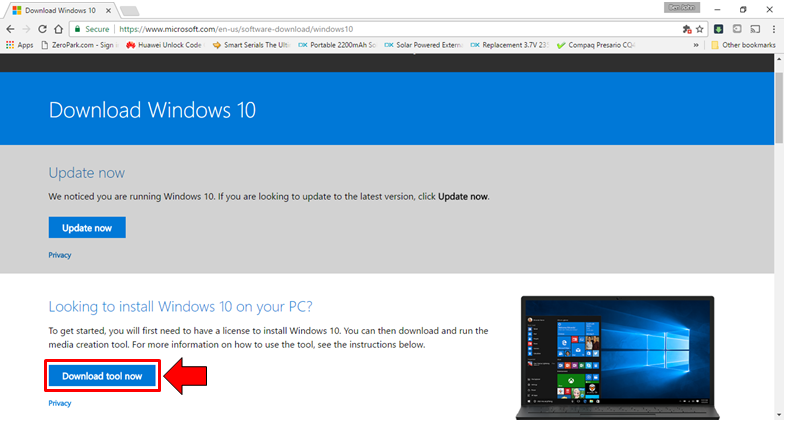Open the Privacy link under Update now

click(x=60, y=255)
